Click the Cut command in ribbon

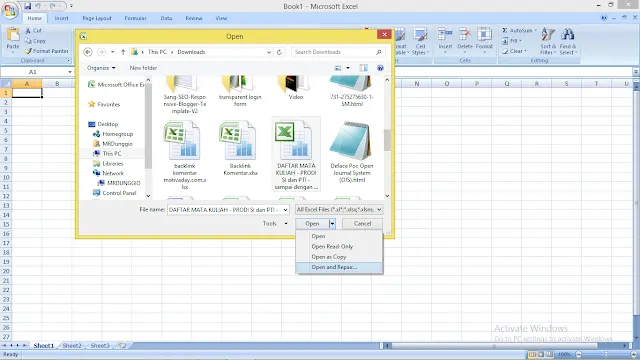[33, 31]
